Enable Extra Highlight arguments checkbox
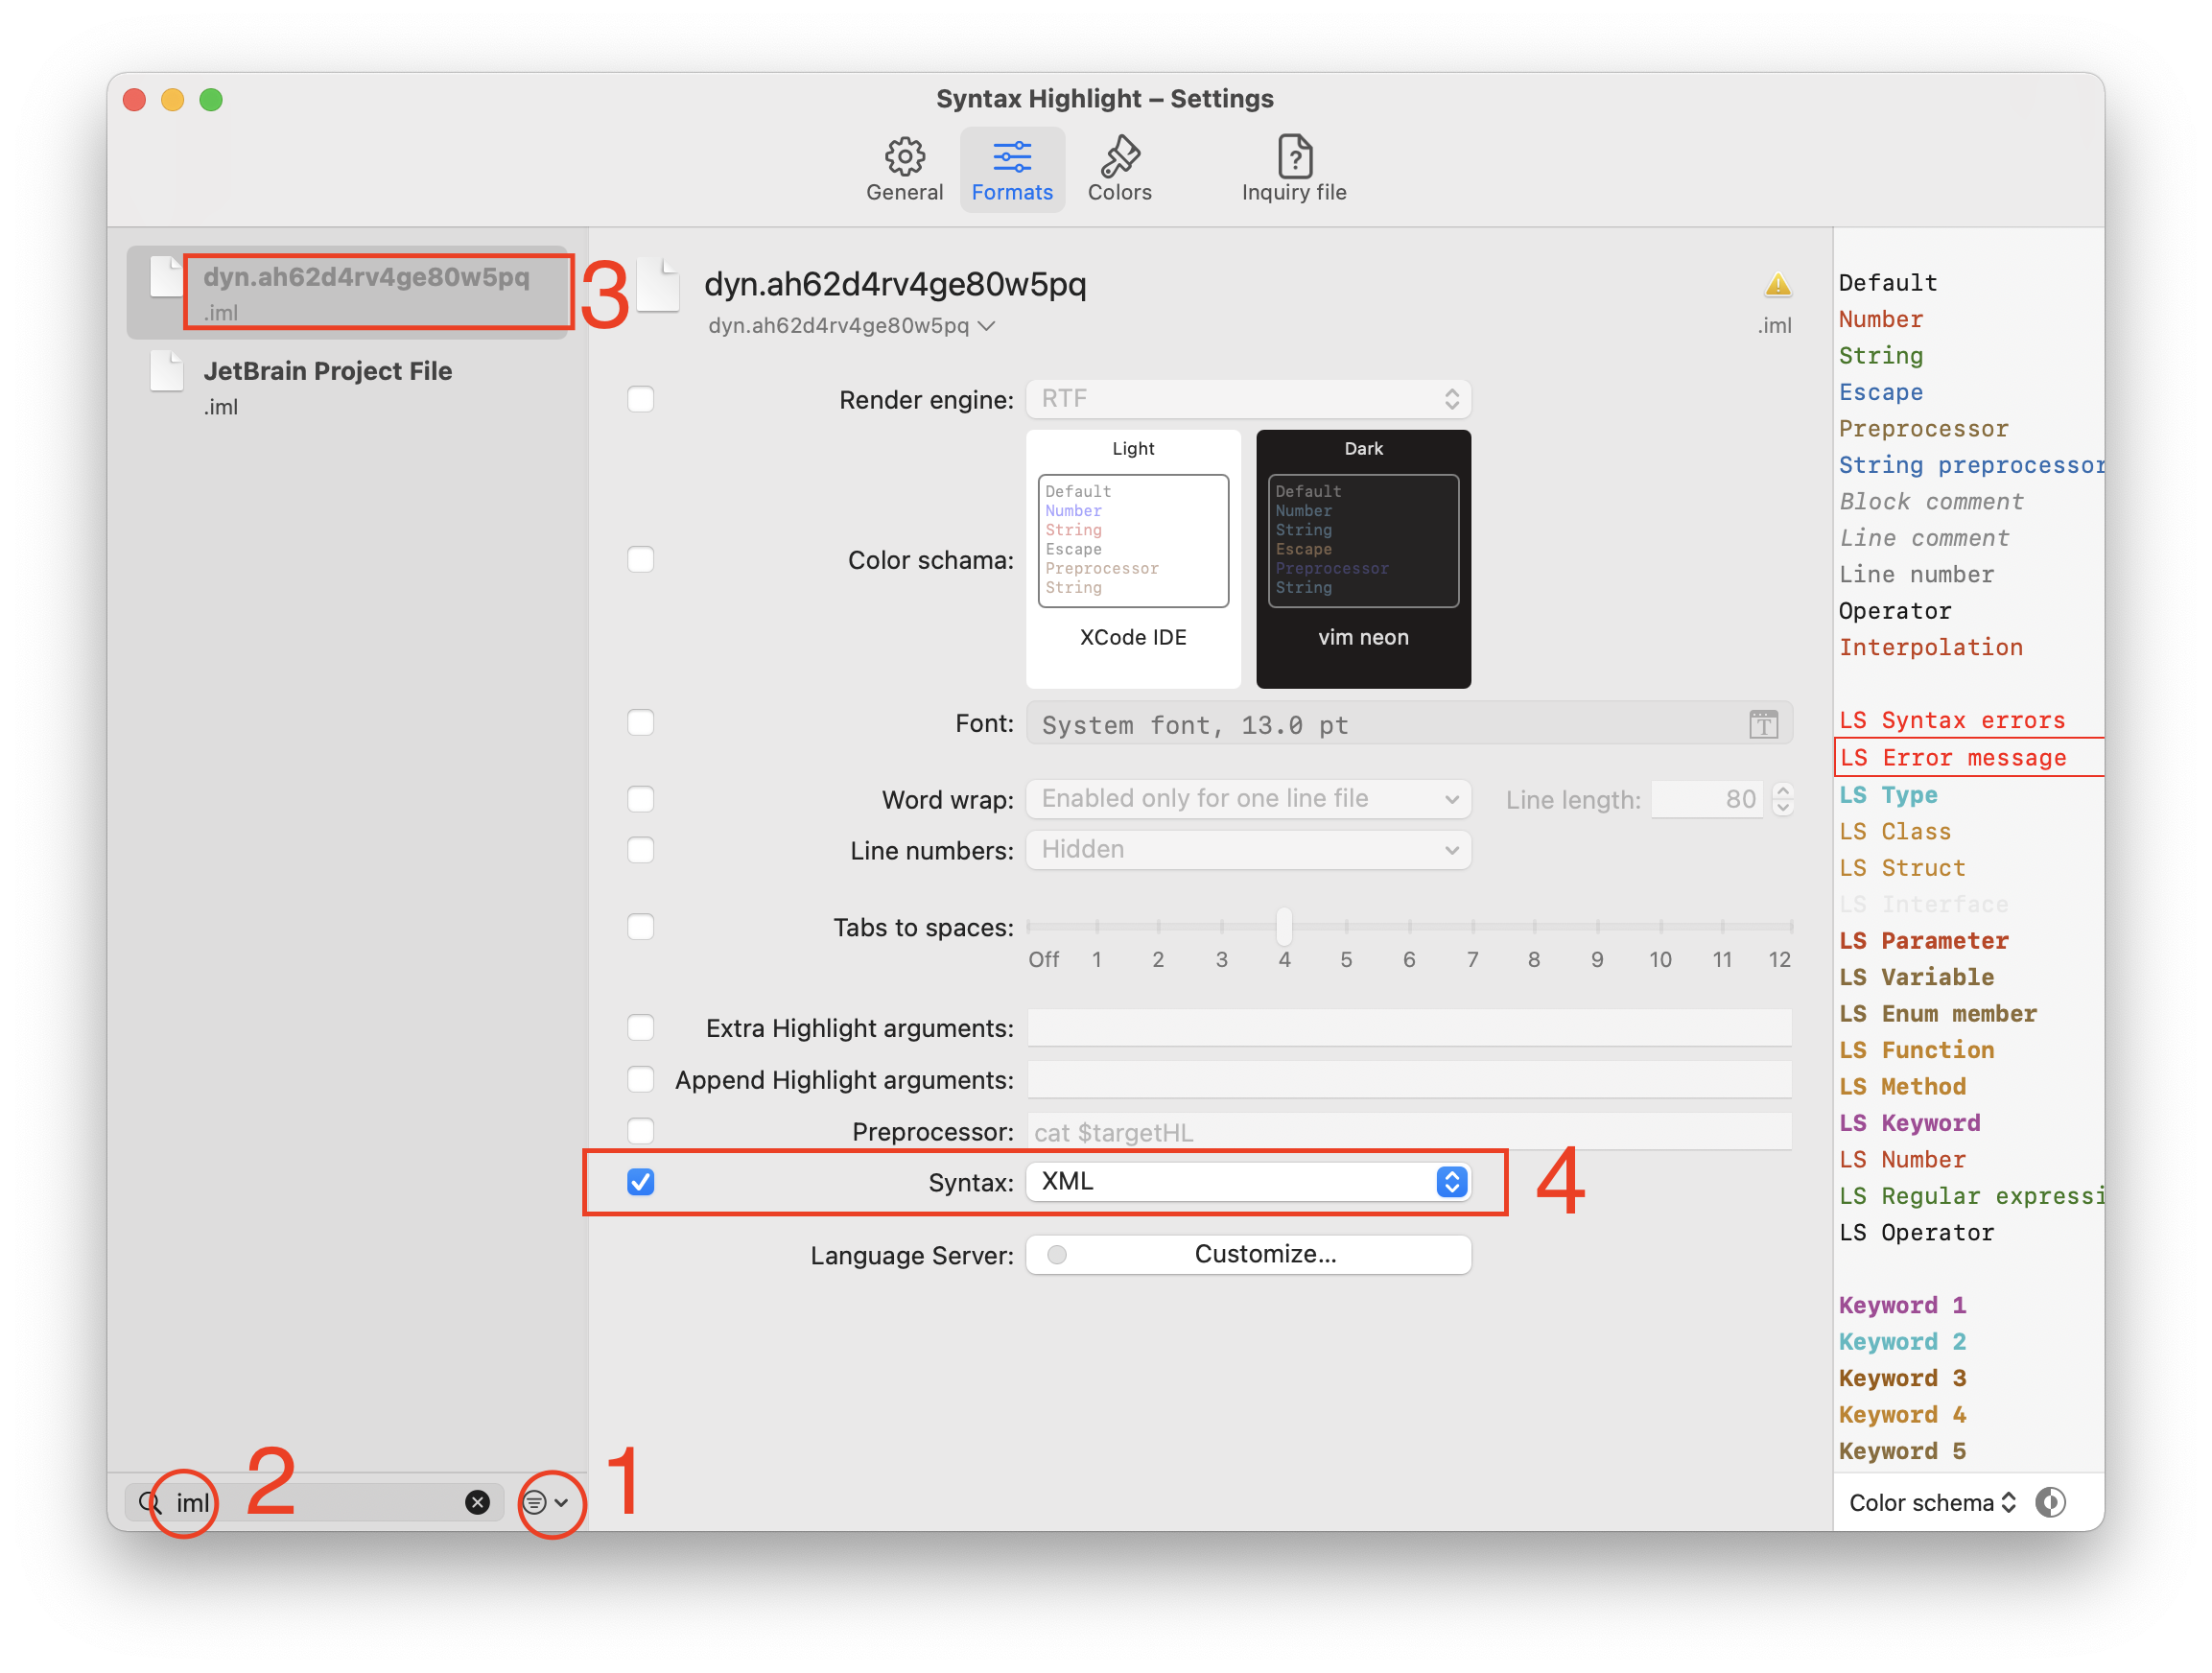The image size is (2212, 1673). click(641, 1027)
